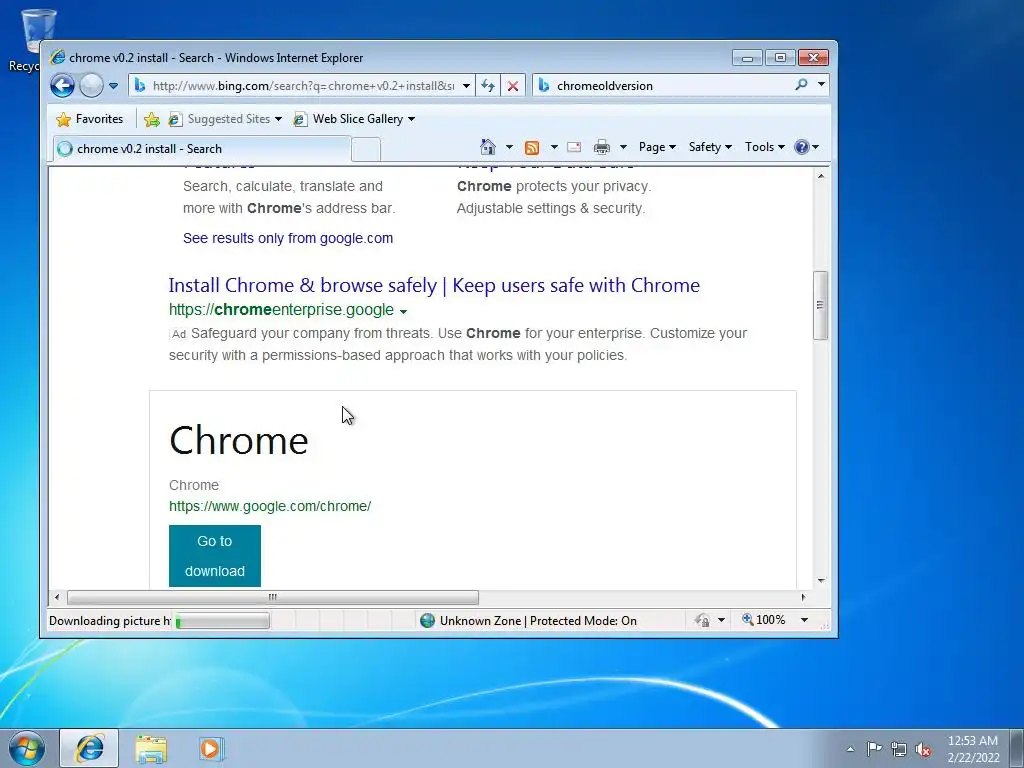Viewport: 1024px width, 768px height.
Task: Open Windows Media Player from taskbar
Action: point(211,749)
